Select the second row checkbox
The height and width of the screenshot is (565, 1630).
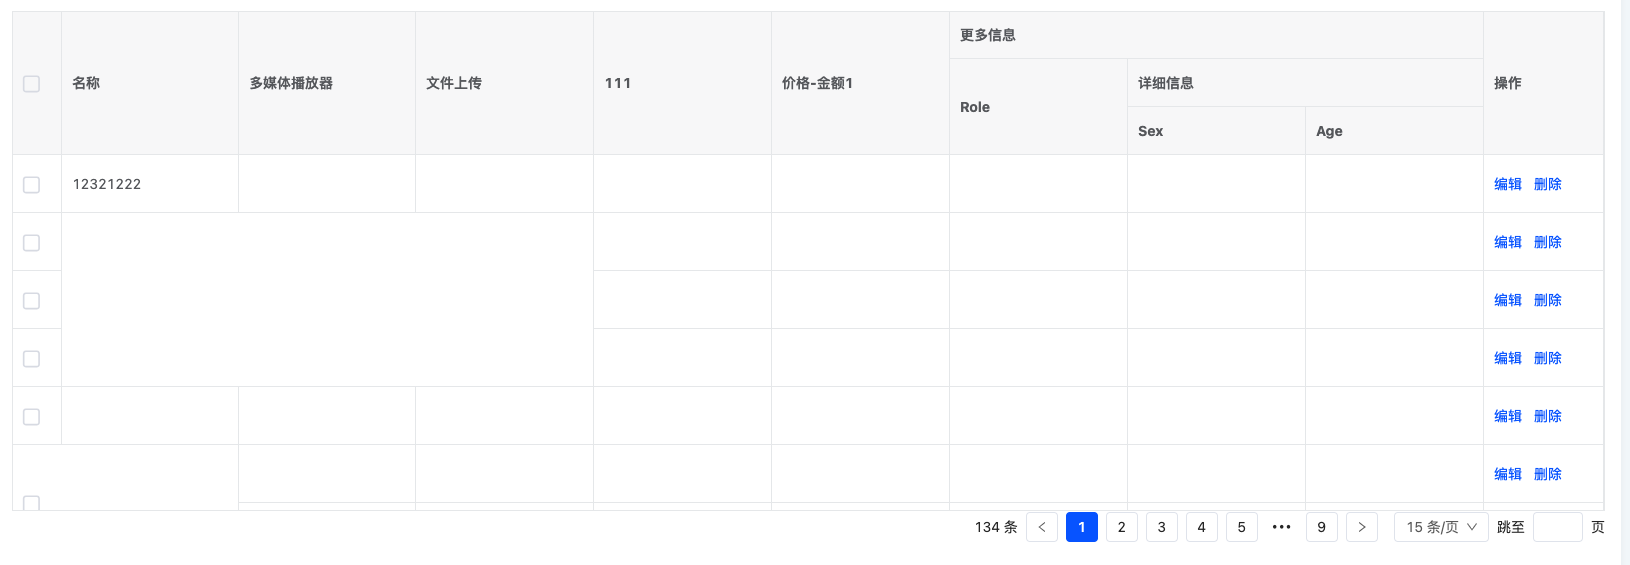point(32,243)
